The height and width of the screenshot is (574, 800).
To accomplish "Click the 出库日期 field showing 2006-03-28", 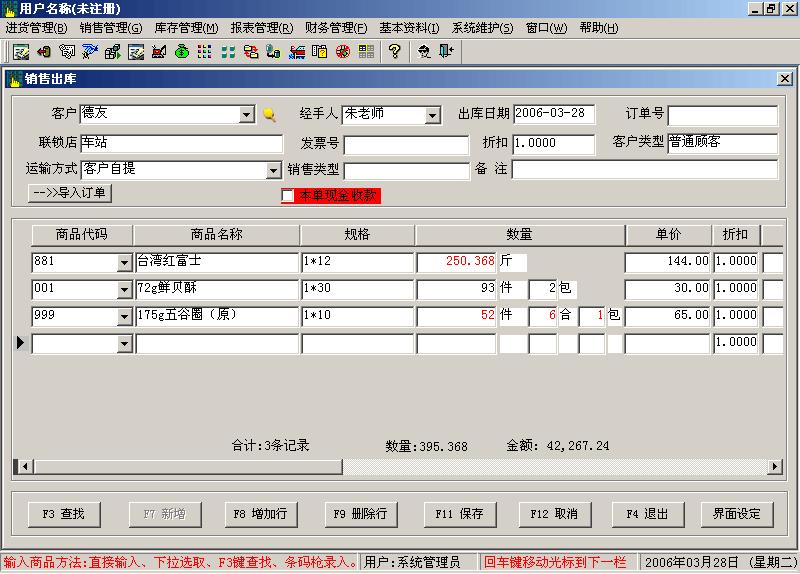I will [554, 114].
